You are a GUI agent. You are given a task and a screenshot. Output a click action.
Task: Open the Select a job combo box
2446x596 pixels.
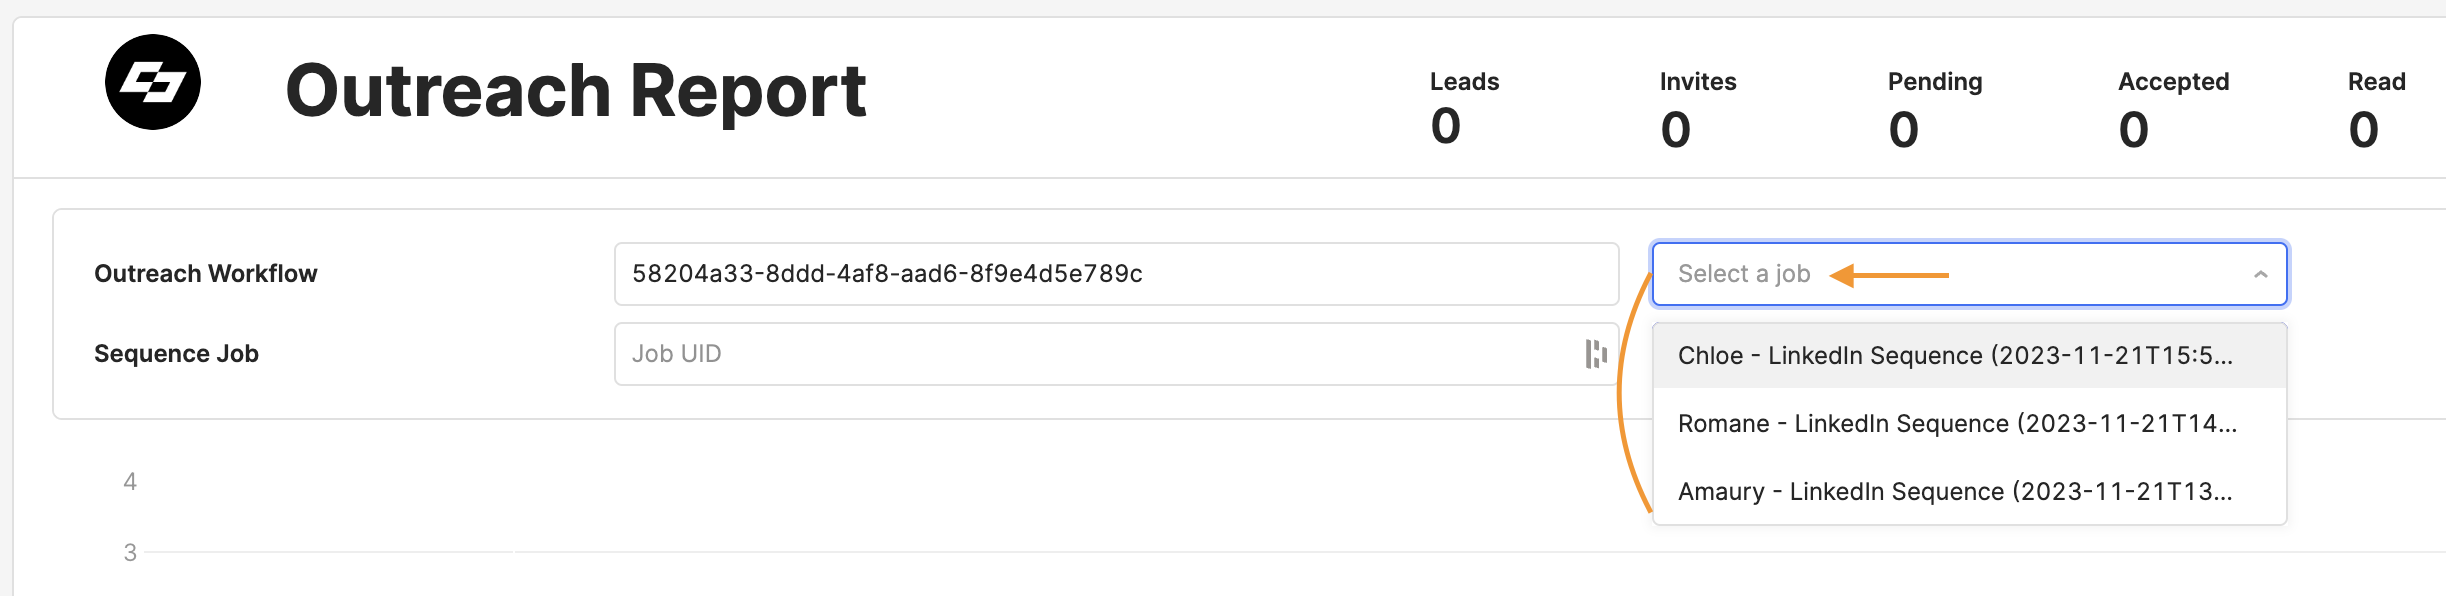coord(1969,274)
